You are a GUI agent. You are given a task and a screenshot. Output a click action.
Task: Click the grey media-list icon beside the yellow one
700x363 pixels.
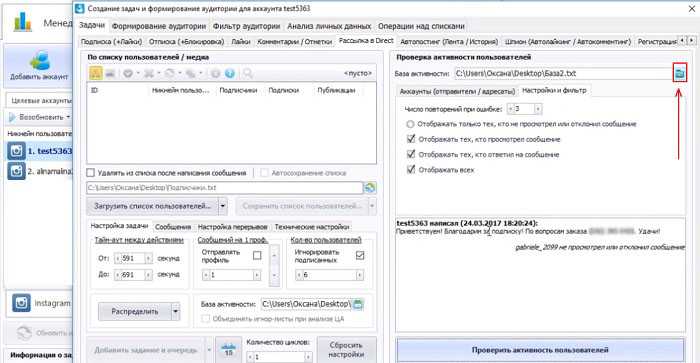110,73
